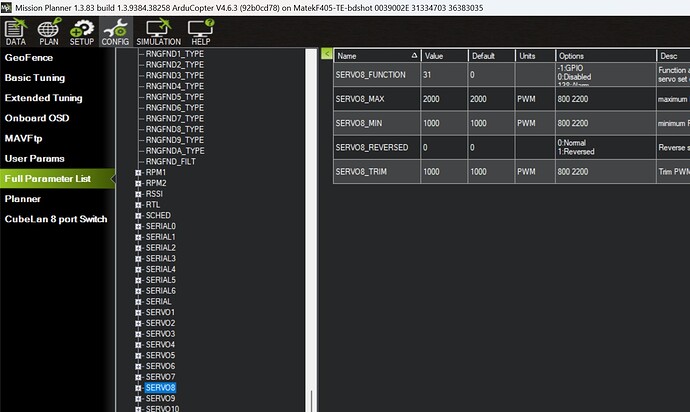
Task: Expand the SCHED parameter group
Action: 139,215
